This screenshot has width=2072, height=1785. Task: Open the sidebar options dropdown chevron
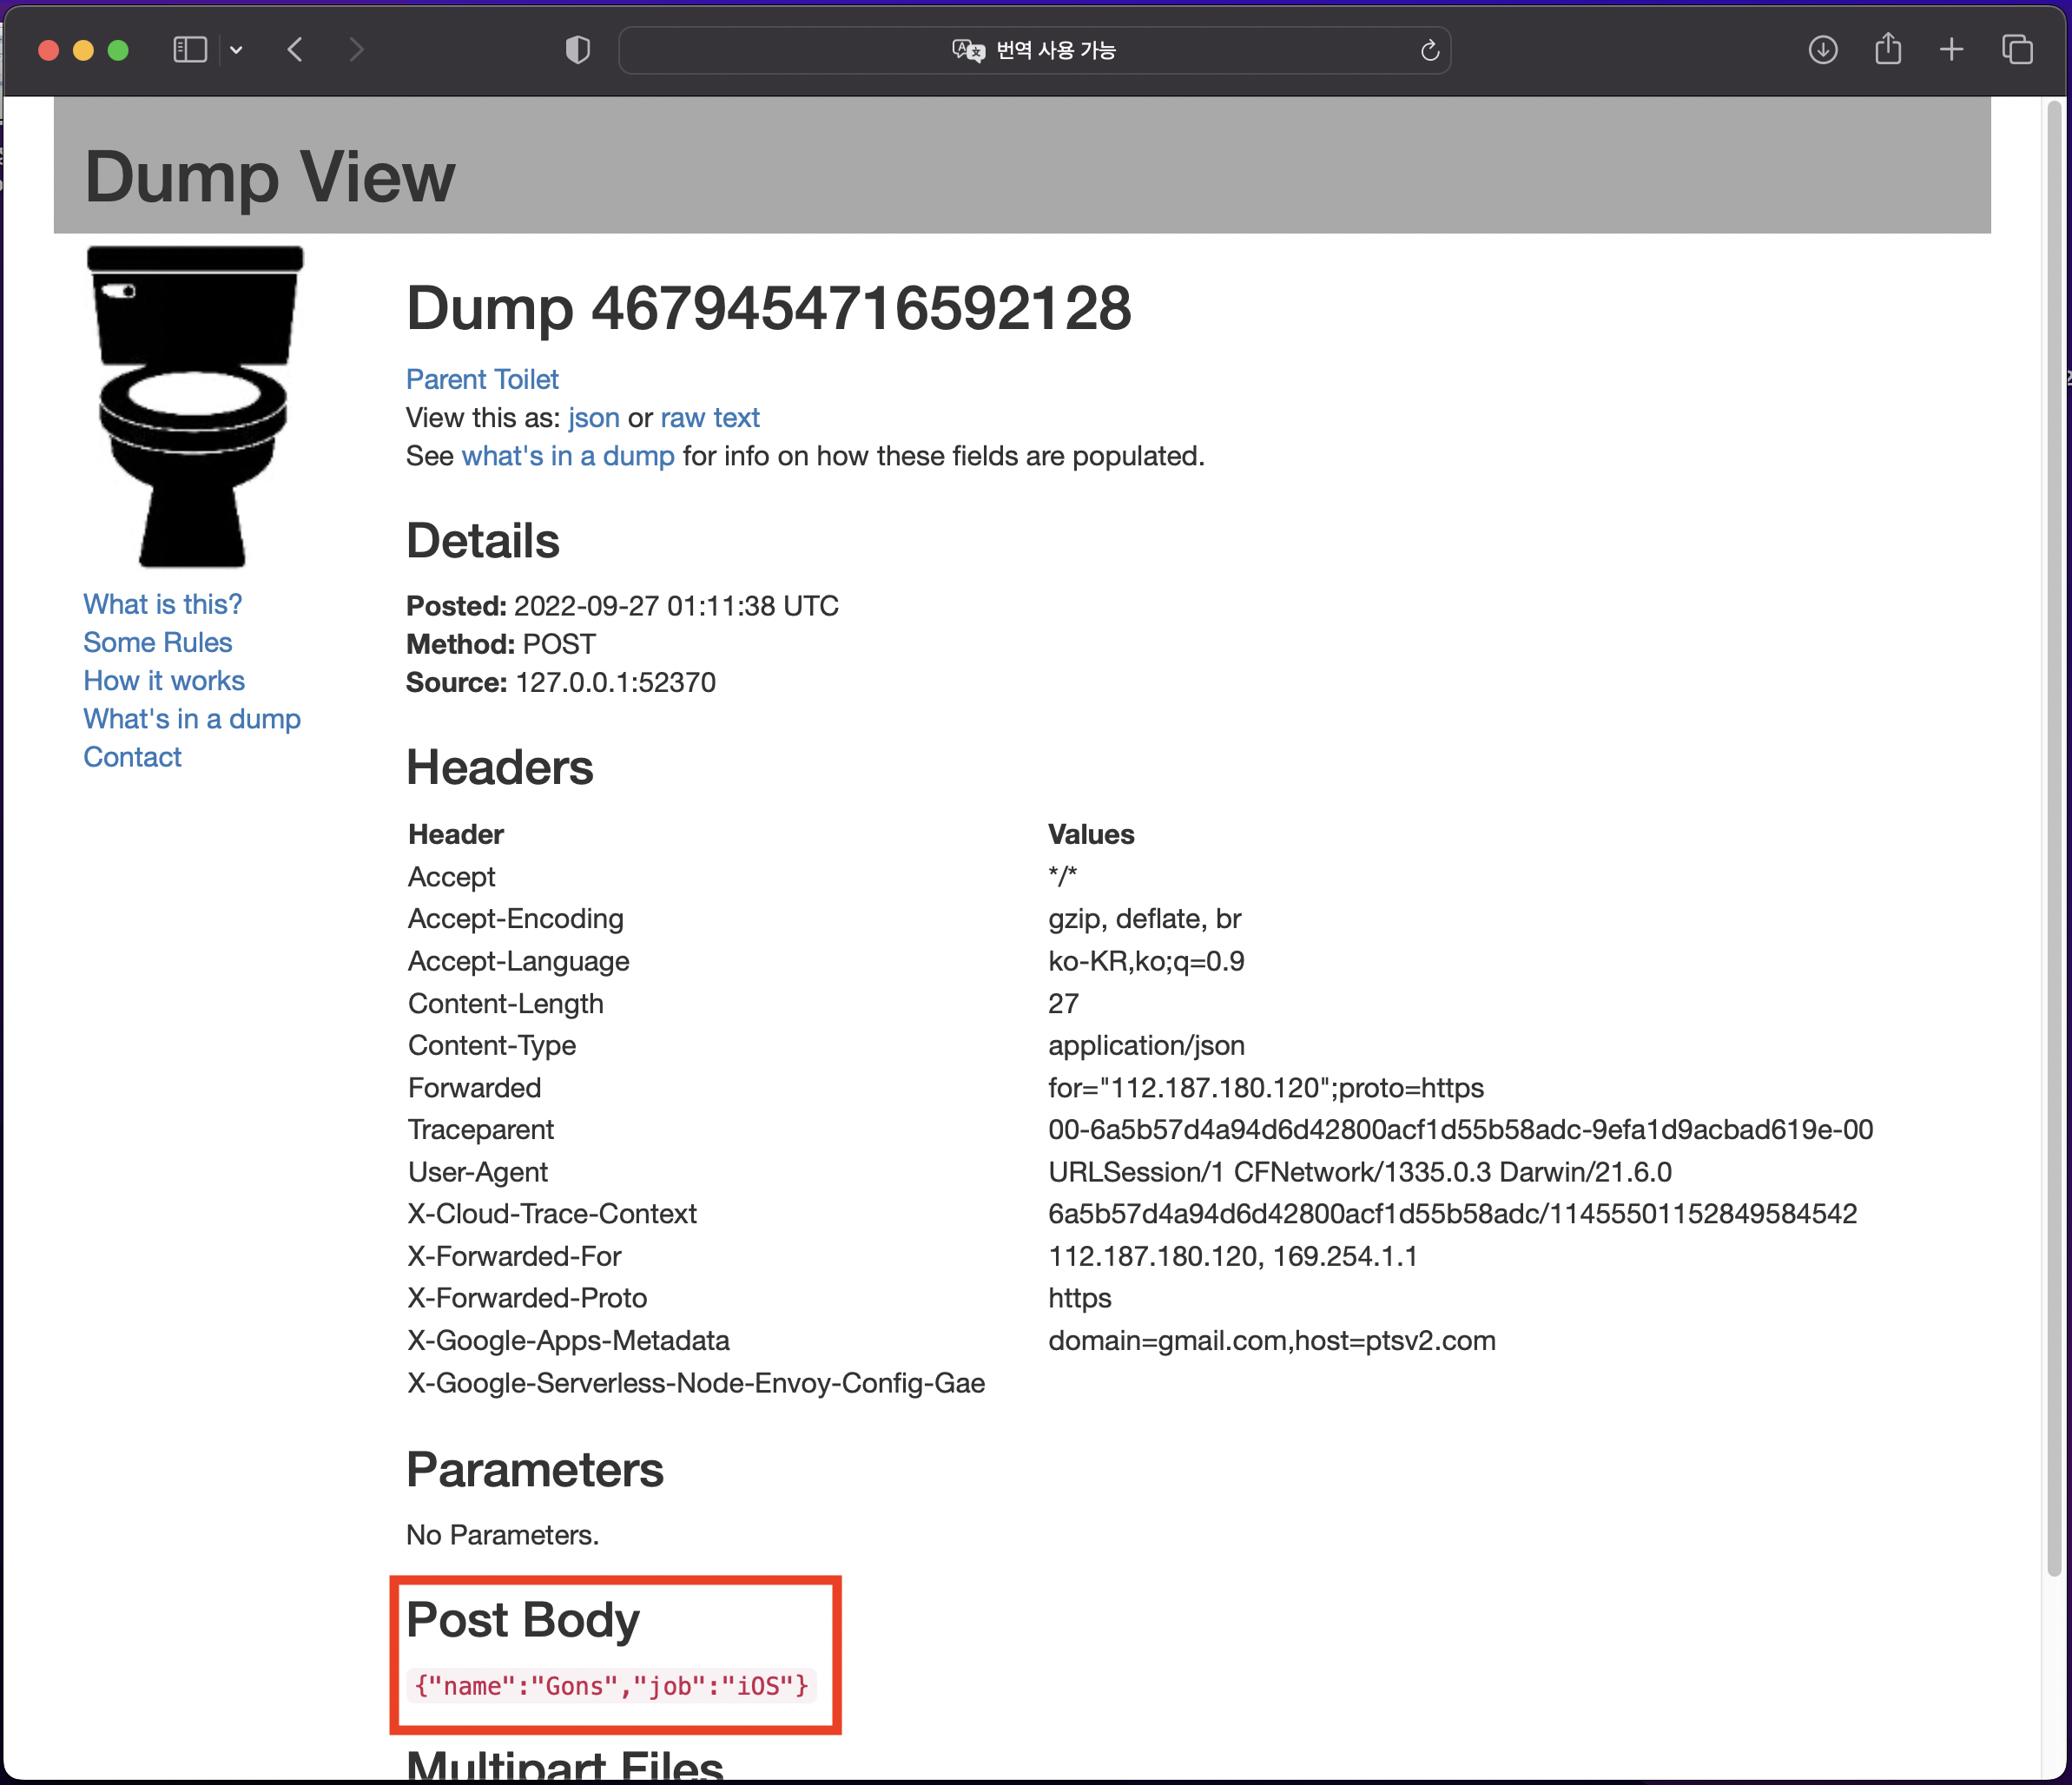pyautogui.click(x=236, y=50)
